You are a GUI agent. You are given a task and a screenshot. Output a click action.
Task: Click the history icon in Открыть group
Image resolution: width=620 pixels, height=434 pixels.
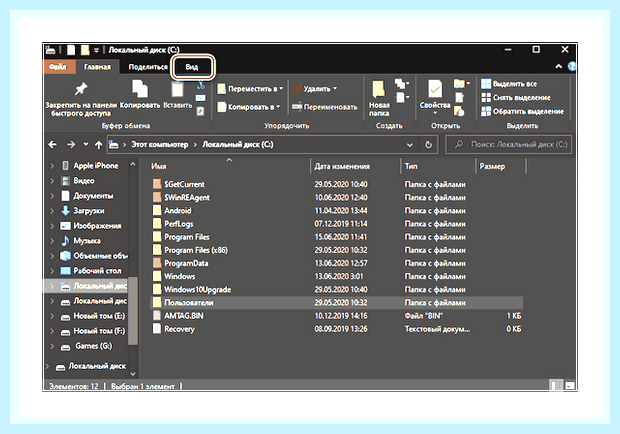(x=459, y=111)
